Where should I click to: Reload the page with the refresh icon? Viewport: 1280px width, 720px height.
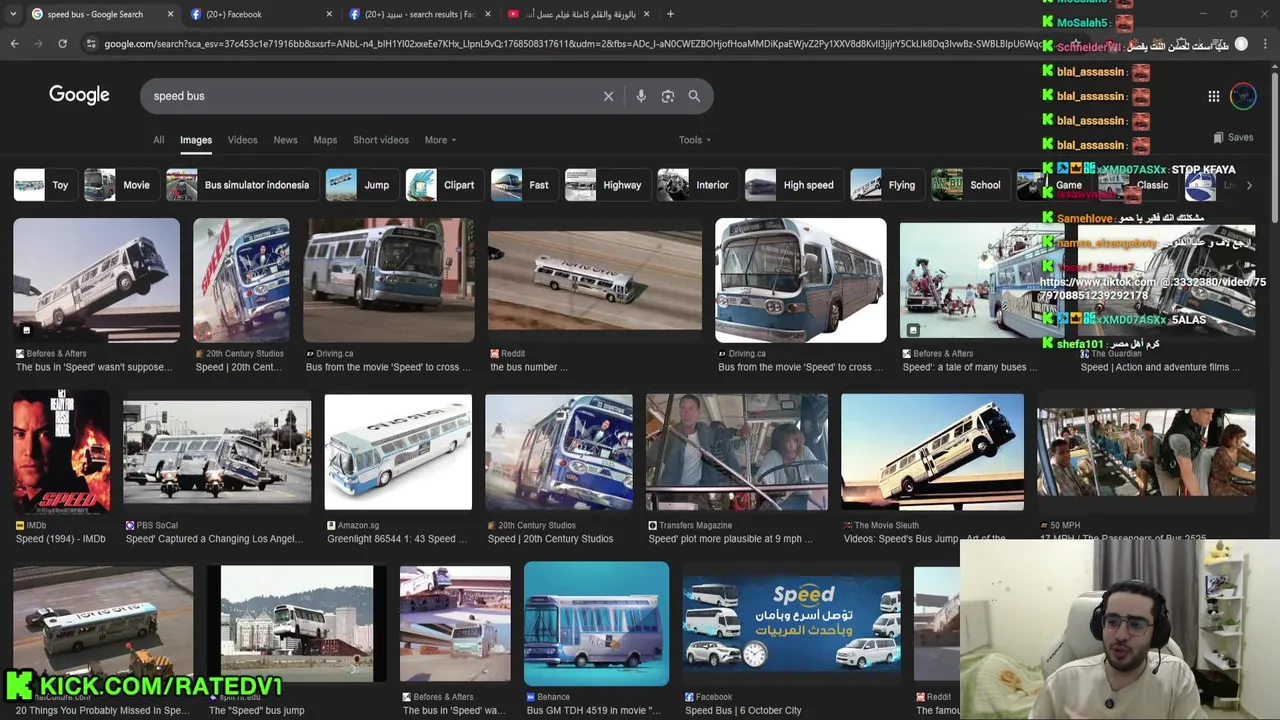(62, 44)
